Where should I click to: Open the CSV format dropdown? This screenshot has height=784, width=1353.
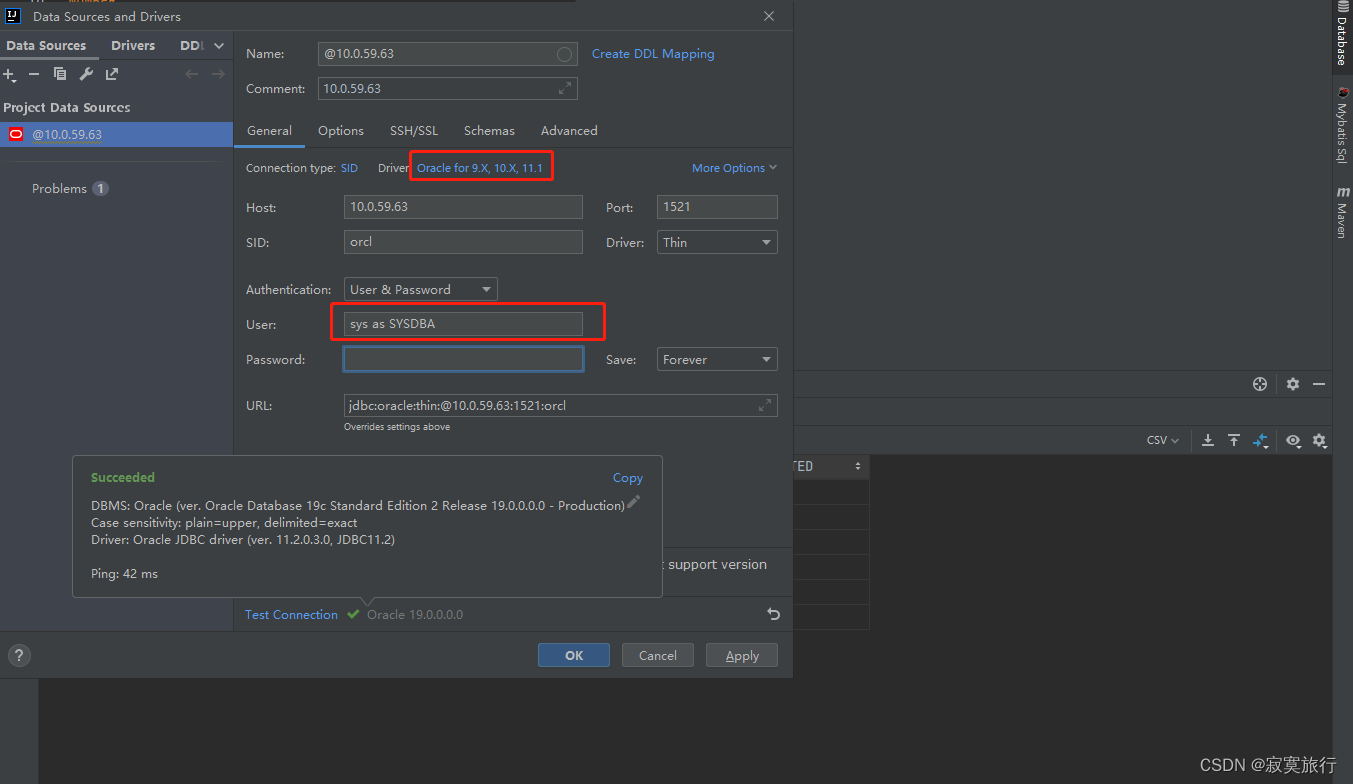pos(1163,440)
